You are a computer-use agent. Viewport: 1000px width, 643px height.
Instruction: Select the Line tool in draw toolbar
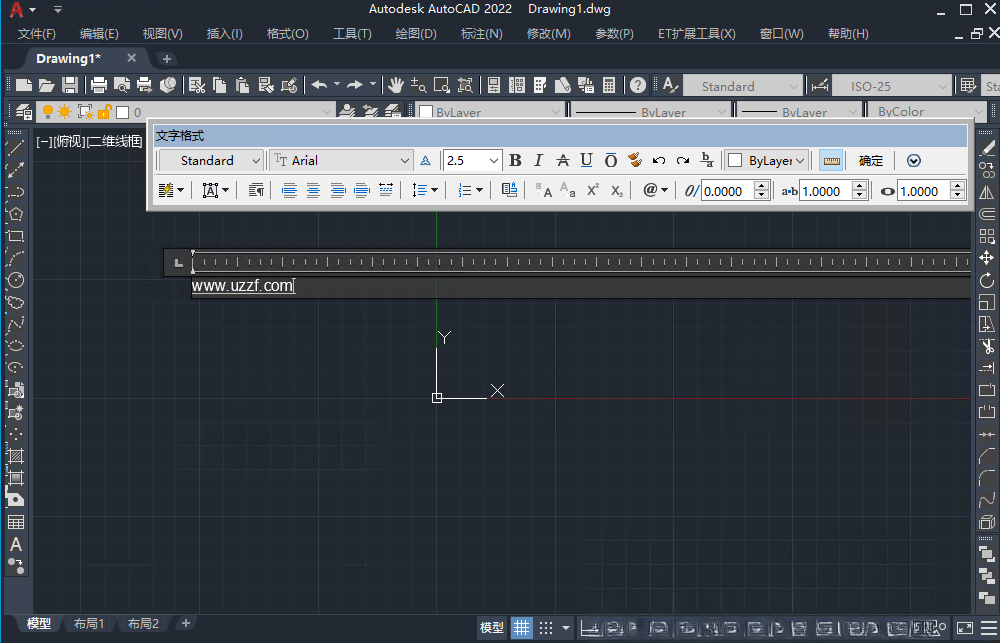(15, 148)
